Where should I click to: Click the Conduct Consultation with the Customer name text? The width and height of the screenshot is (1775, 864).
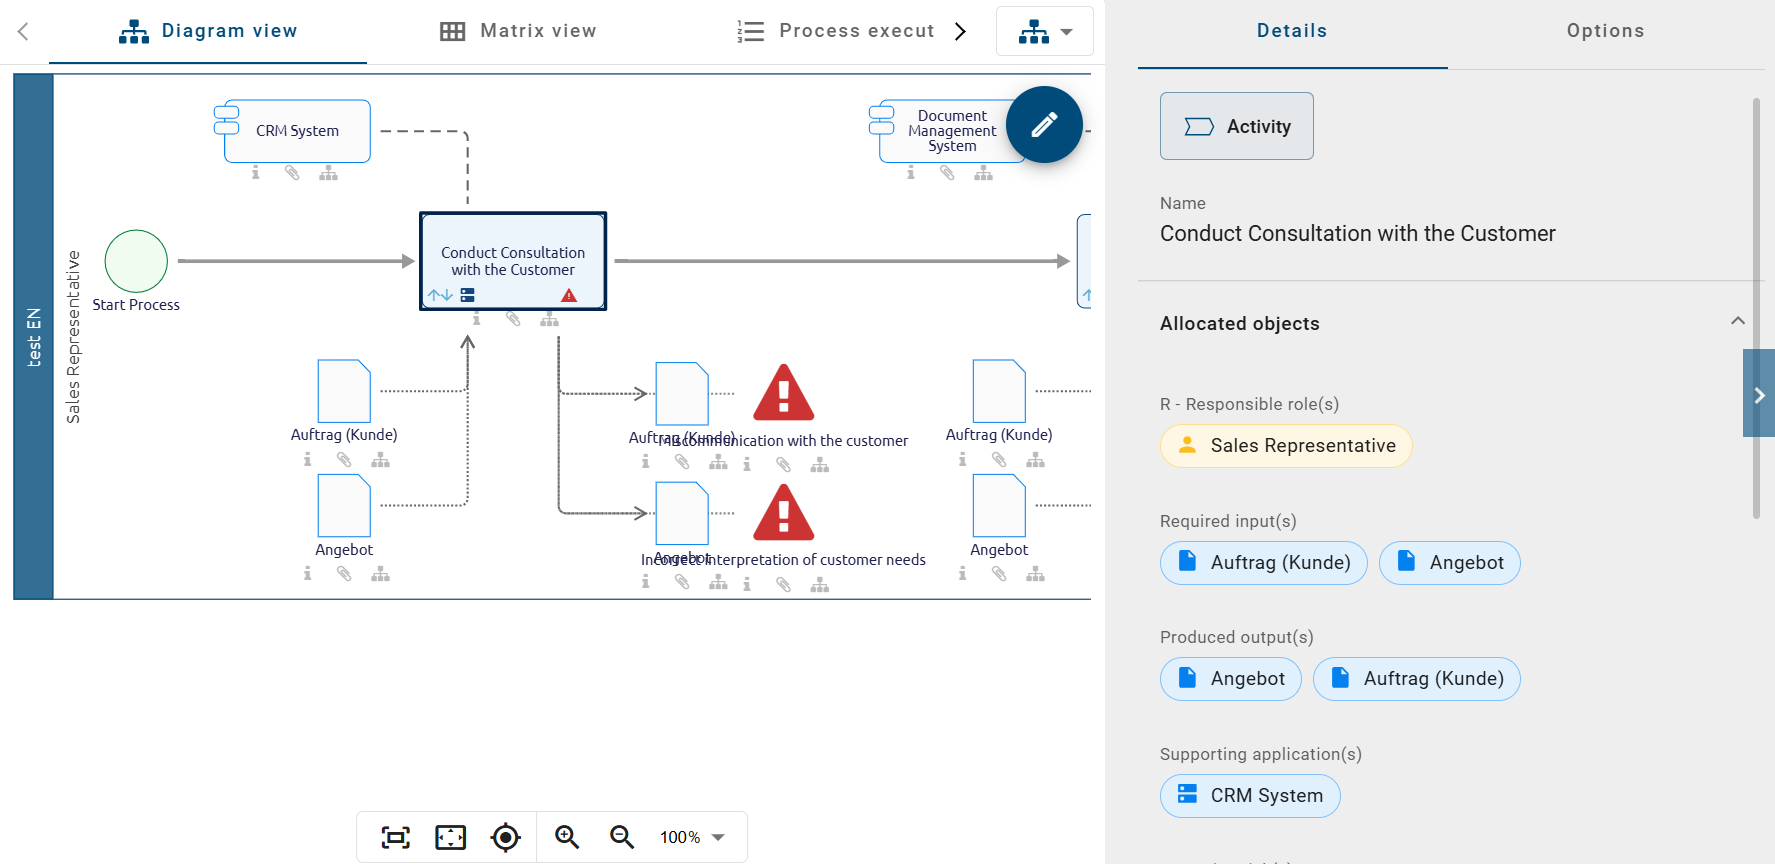(x=1358, y=234)
